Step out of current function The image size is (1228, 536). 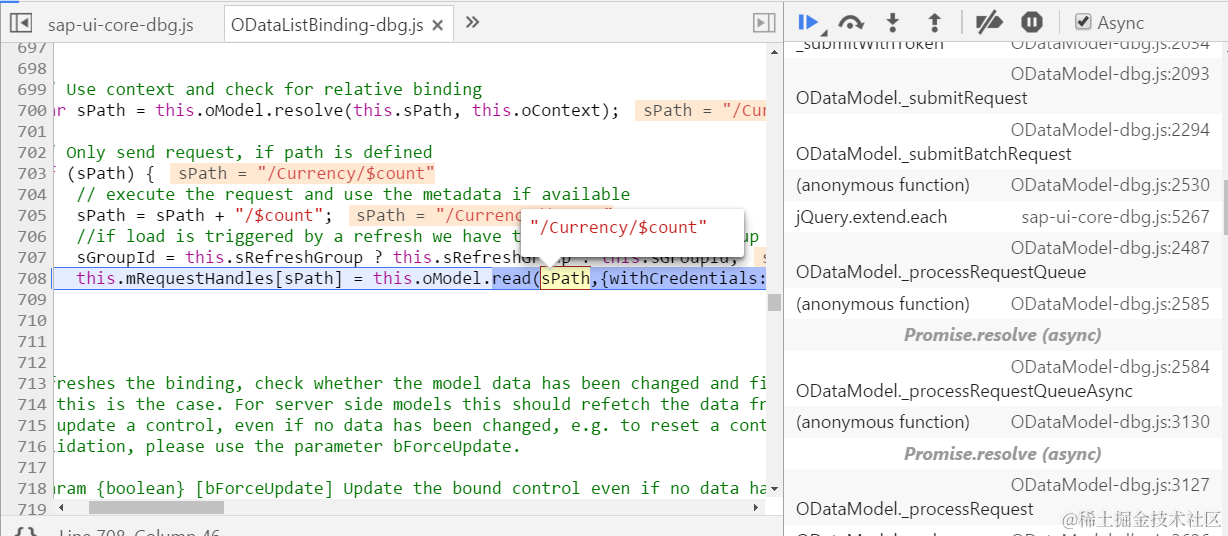[934, 22]
